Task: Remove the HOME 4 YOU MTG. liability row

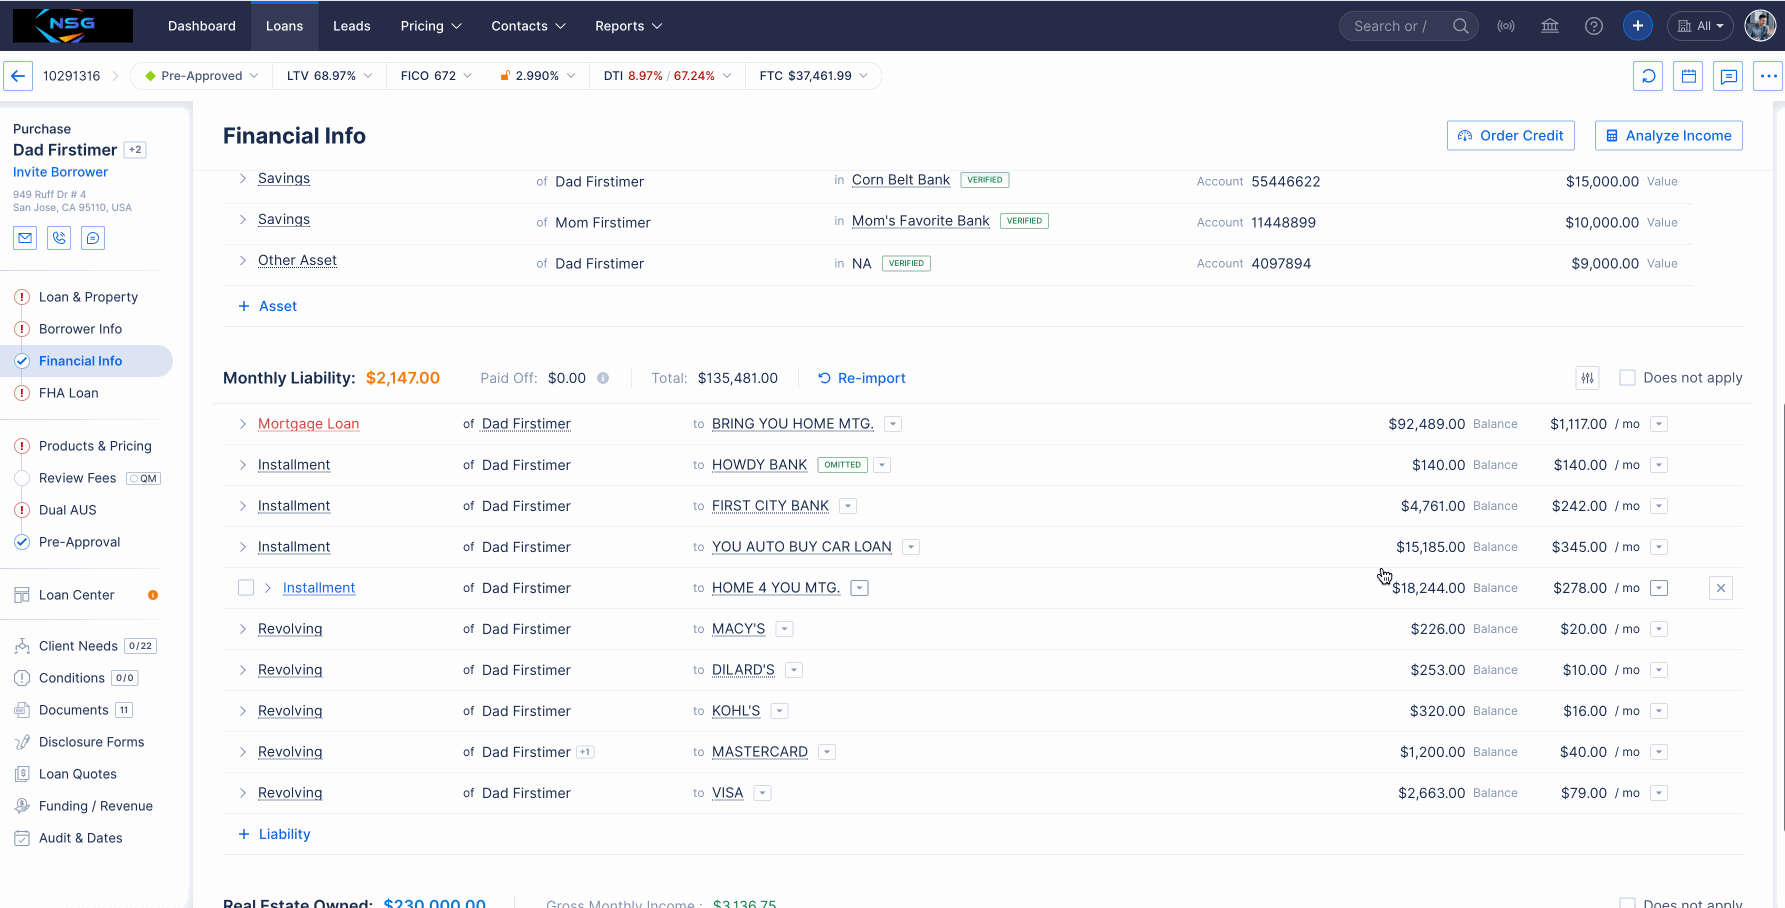Action: click(1721, 588)
